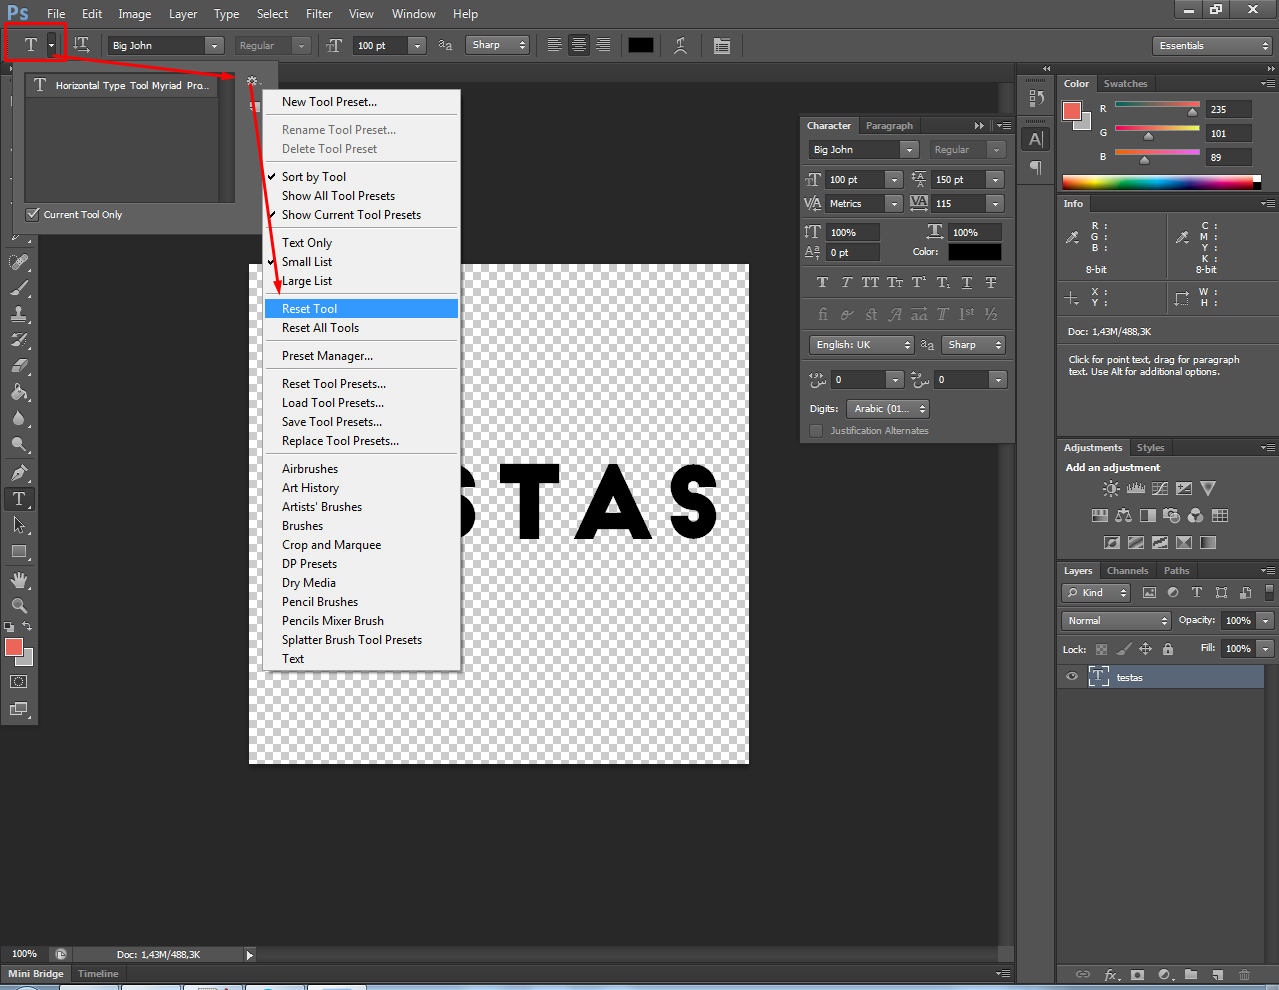Image resolution: width=1279 pixels, height=990 pixels.
Task: Click New Tool Preset menu entry
Action: (x=329, y=102)
